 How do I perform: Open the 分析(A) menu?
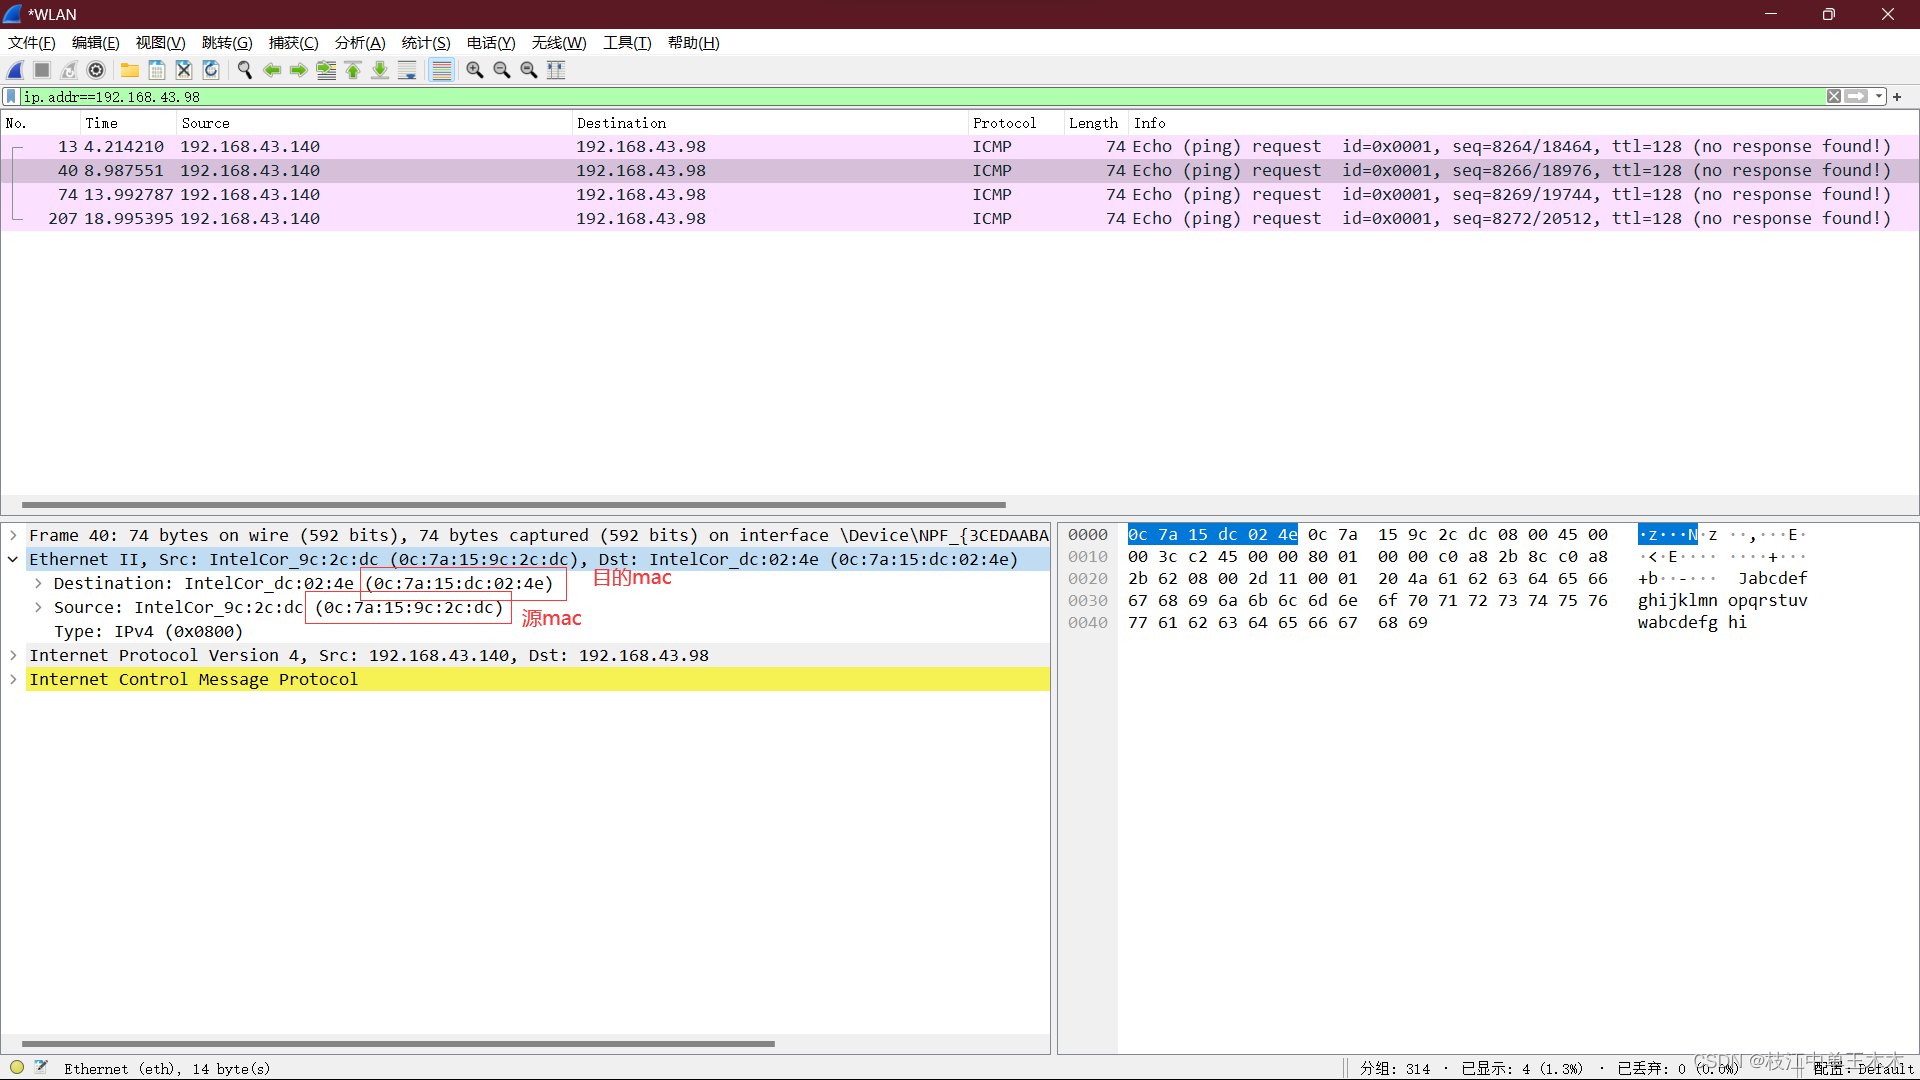359,43
